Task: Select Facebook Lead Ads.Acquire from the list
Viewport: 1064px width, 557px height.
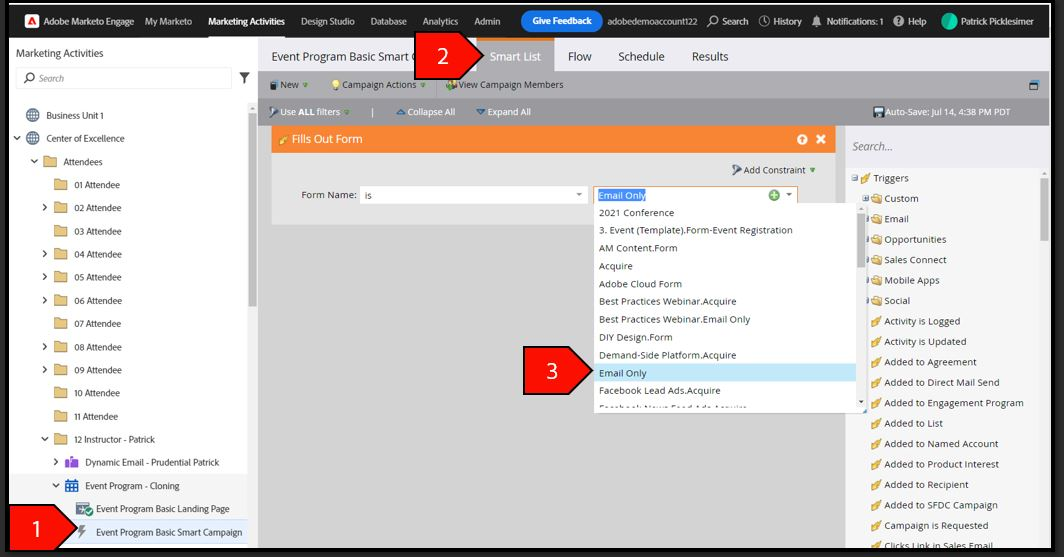Action: pyautogui.click(x=660, y=391)
